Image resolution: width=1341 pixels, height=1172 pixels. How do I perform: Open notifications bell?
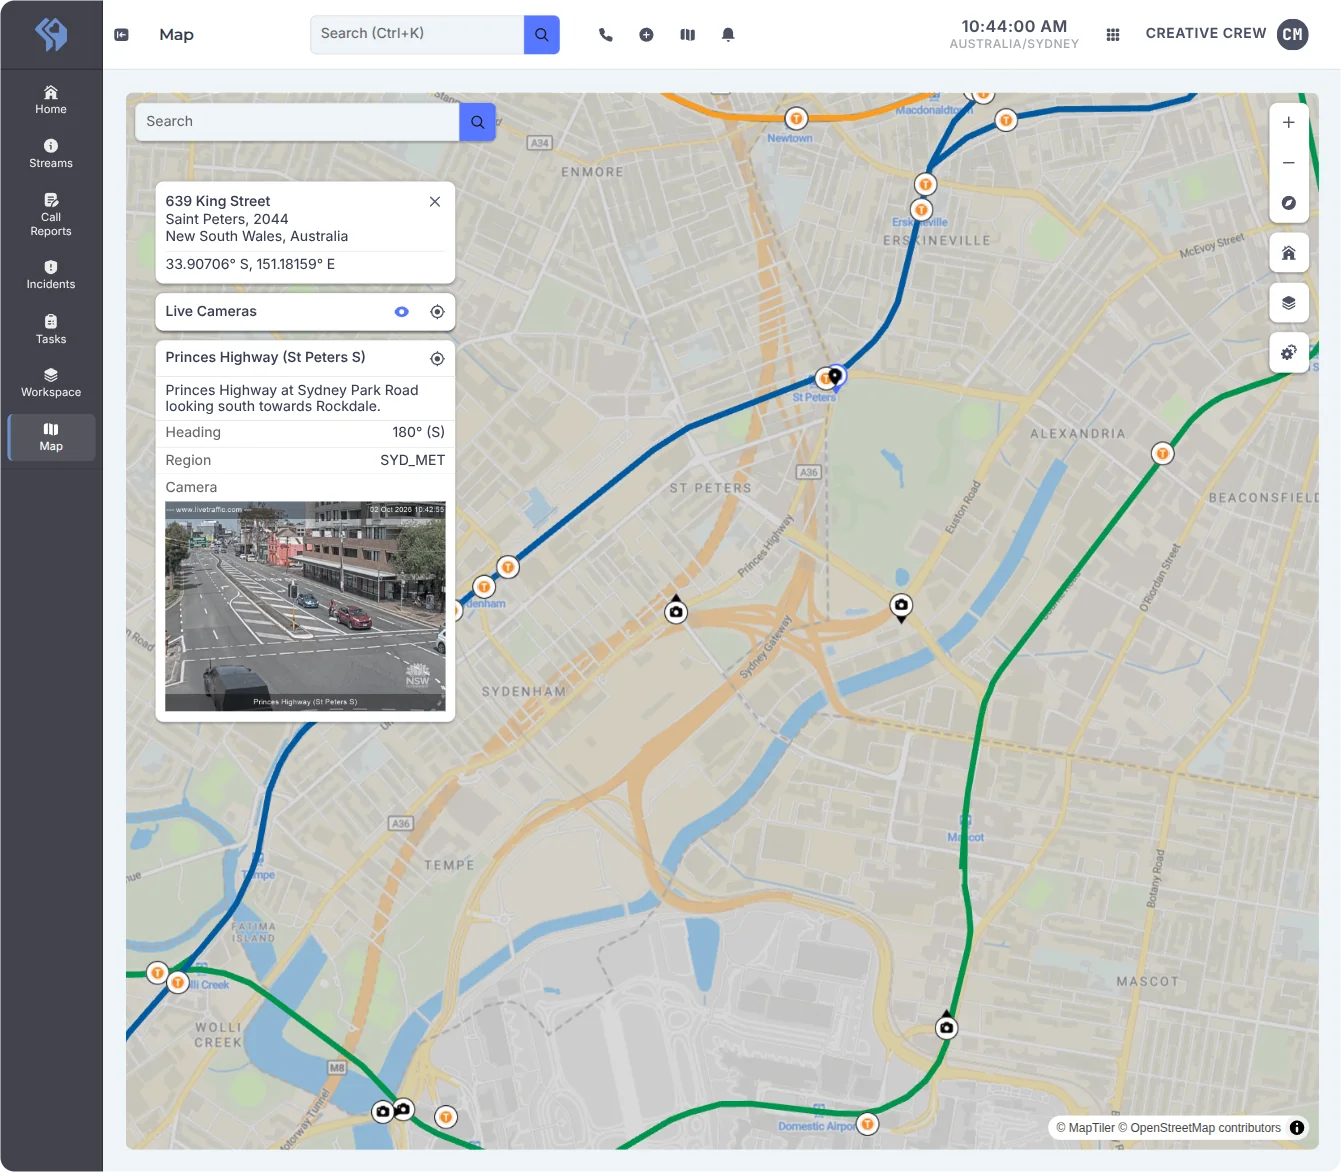(x=728, y=35)
